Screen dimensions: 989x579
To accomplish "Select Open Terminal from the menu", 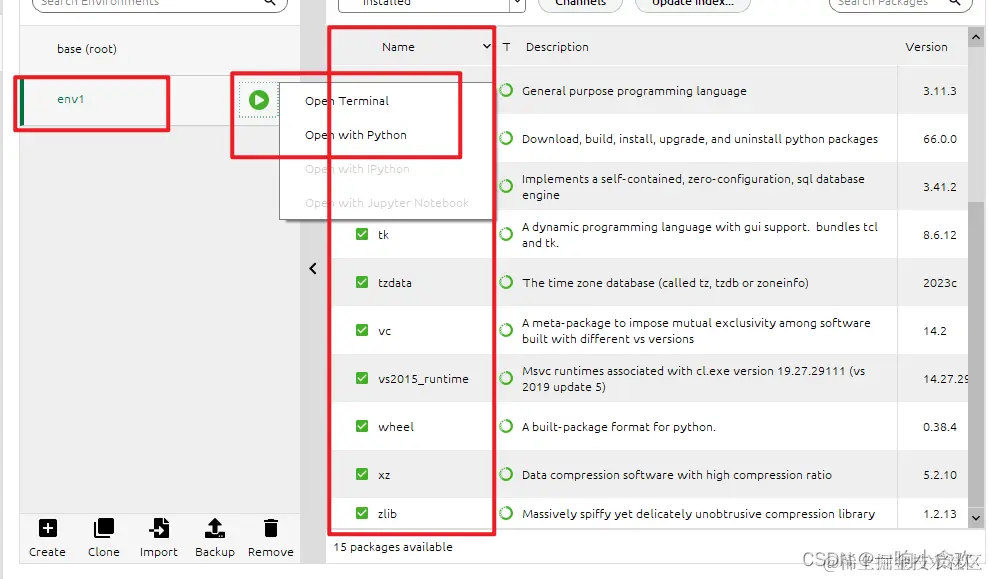I will [x=385, y=101].
